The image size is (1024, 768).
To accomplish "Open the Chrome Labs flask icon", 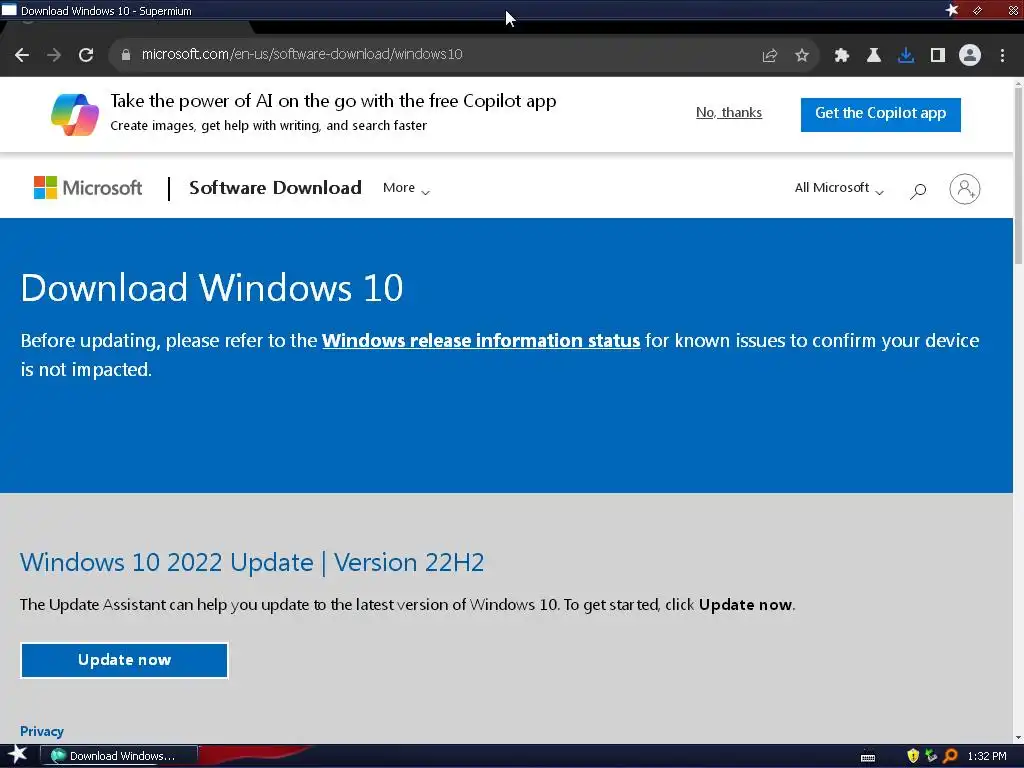I will click(874, 56).
